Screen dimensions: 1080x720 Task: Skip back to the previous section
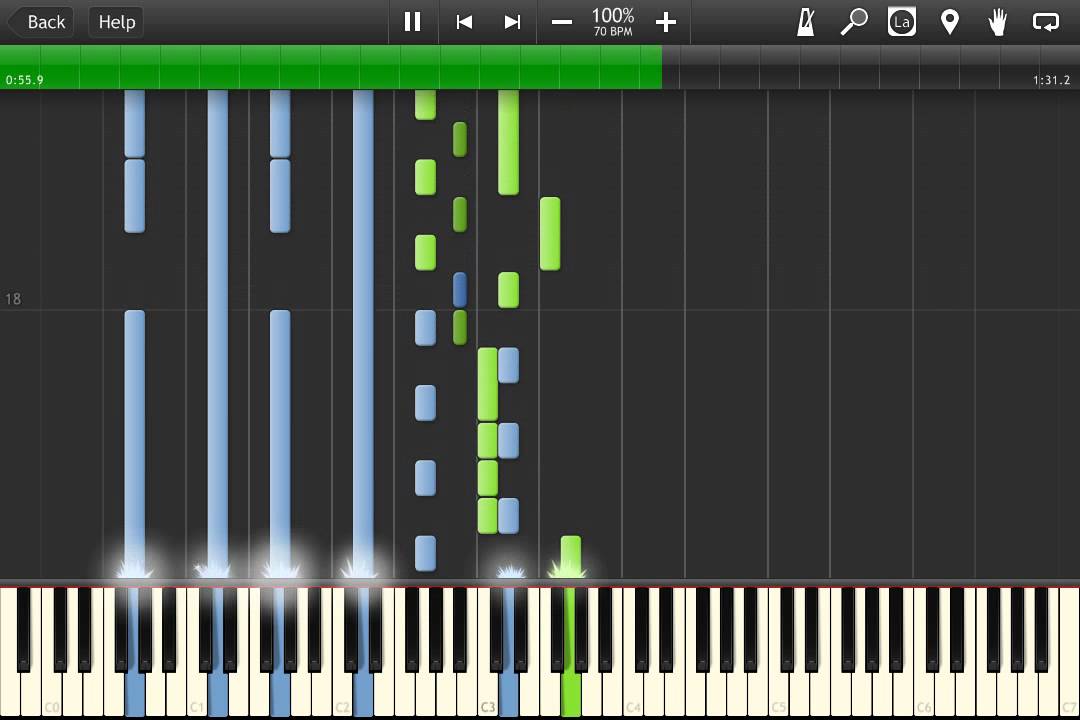click(464, 22)
